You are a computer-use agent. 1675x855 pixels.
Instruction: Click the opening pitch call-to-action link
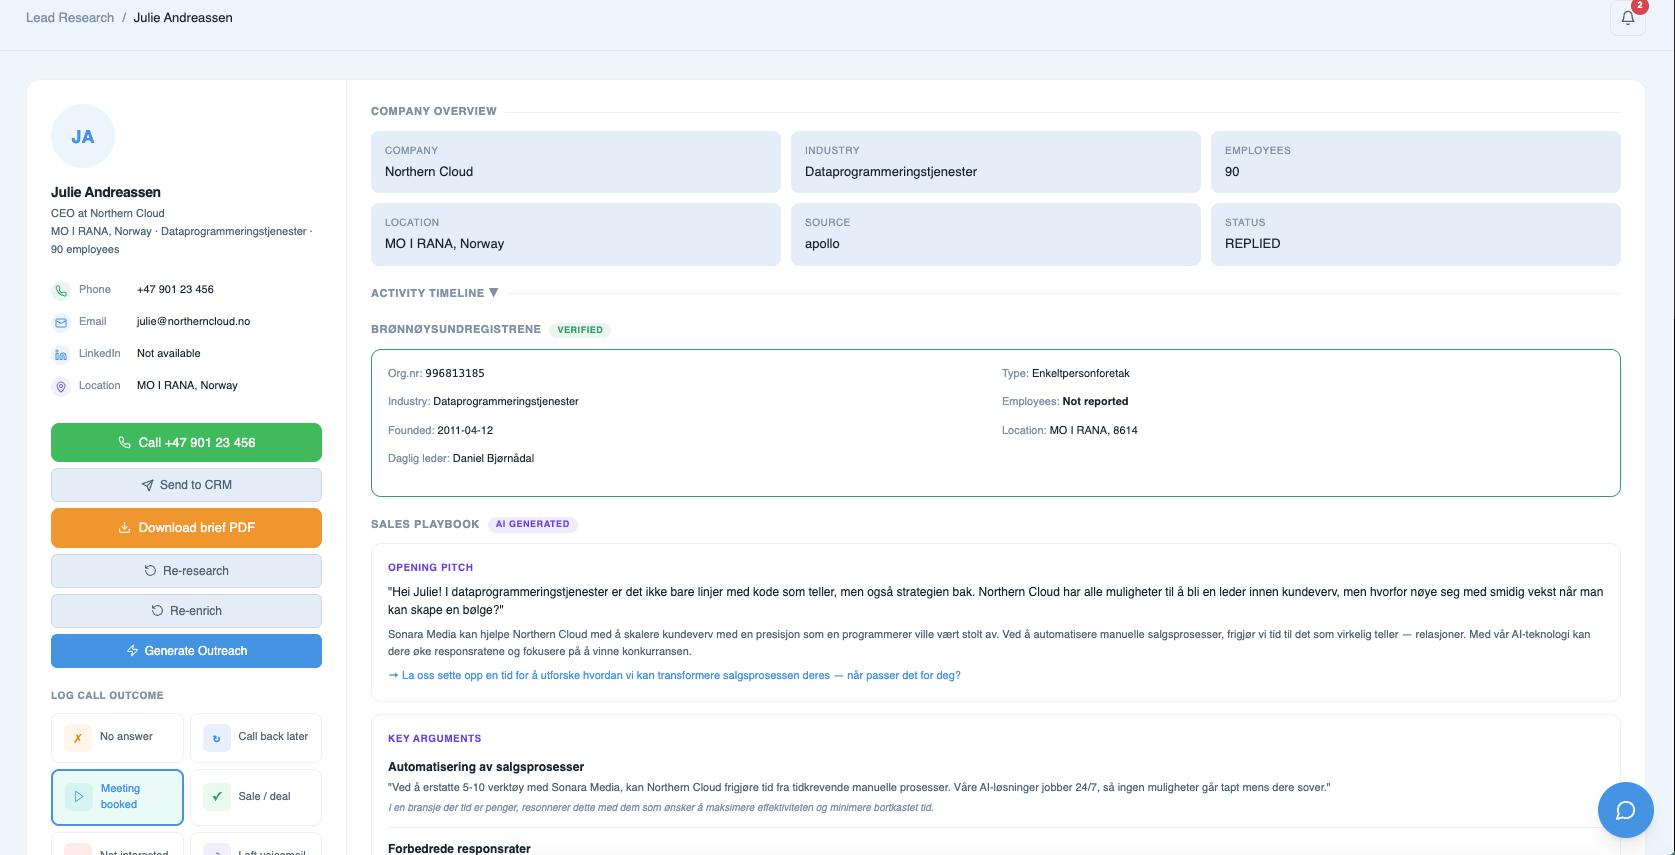tap(675, 676)
